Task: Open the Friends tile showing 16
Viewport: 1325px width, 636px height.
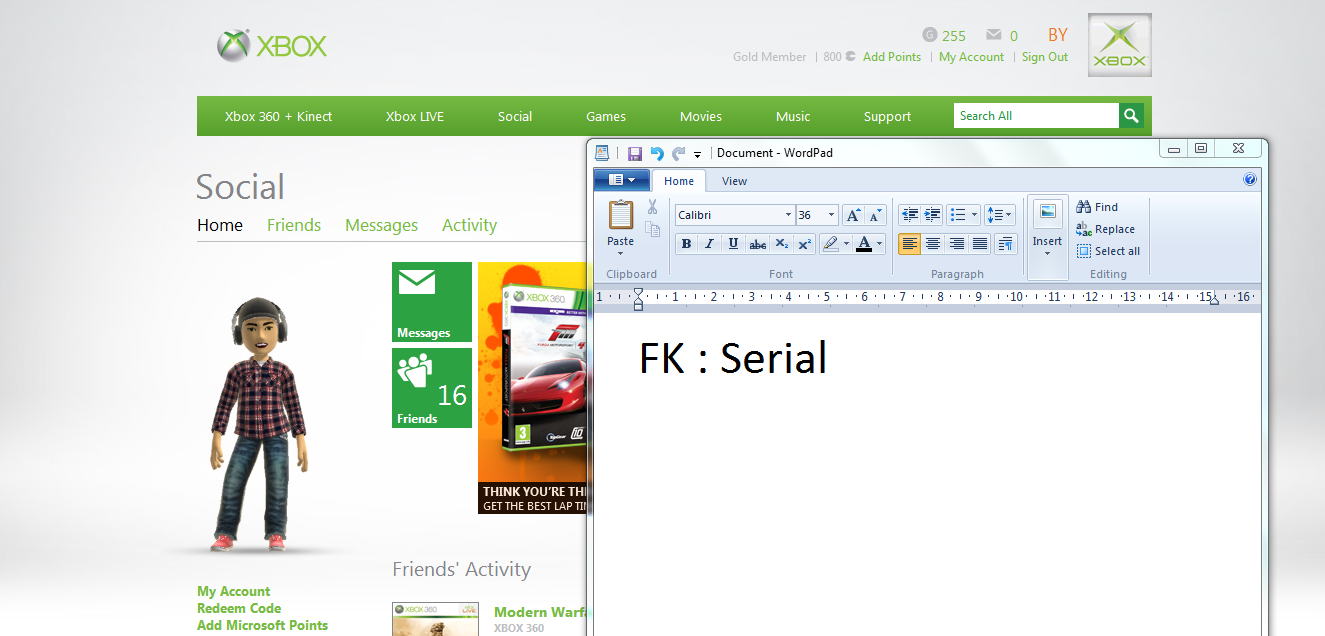Action: pos(432,388)
